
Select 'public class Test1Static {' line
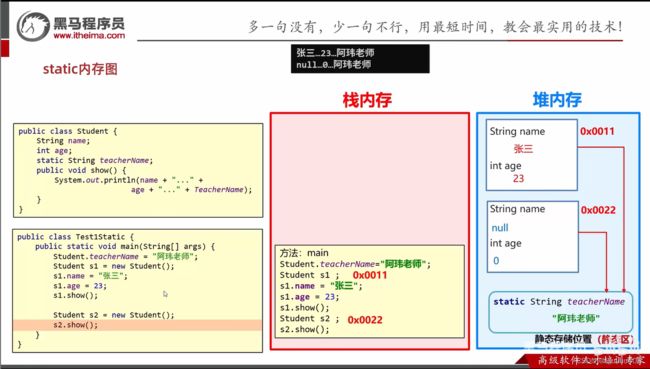click(75, 237)
